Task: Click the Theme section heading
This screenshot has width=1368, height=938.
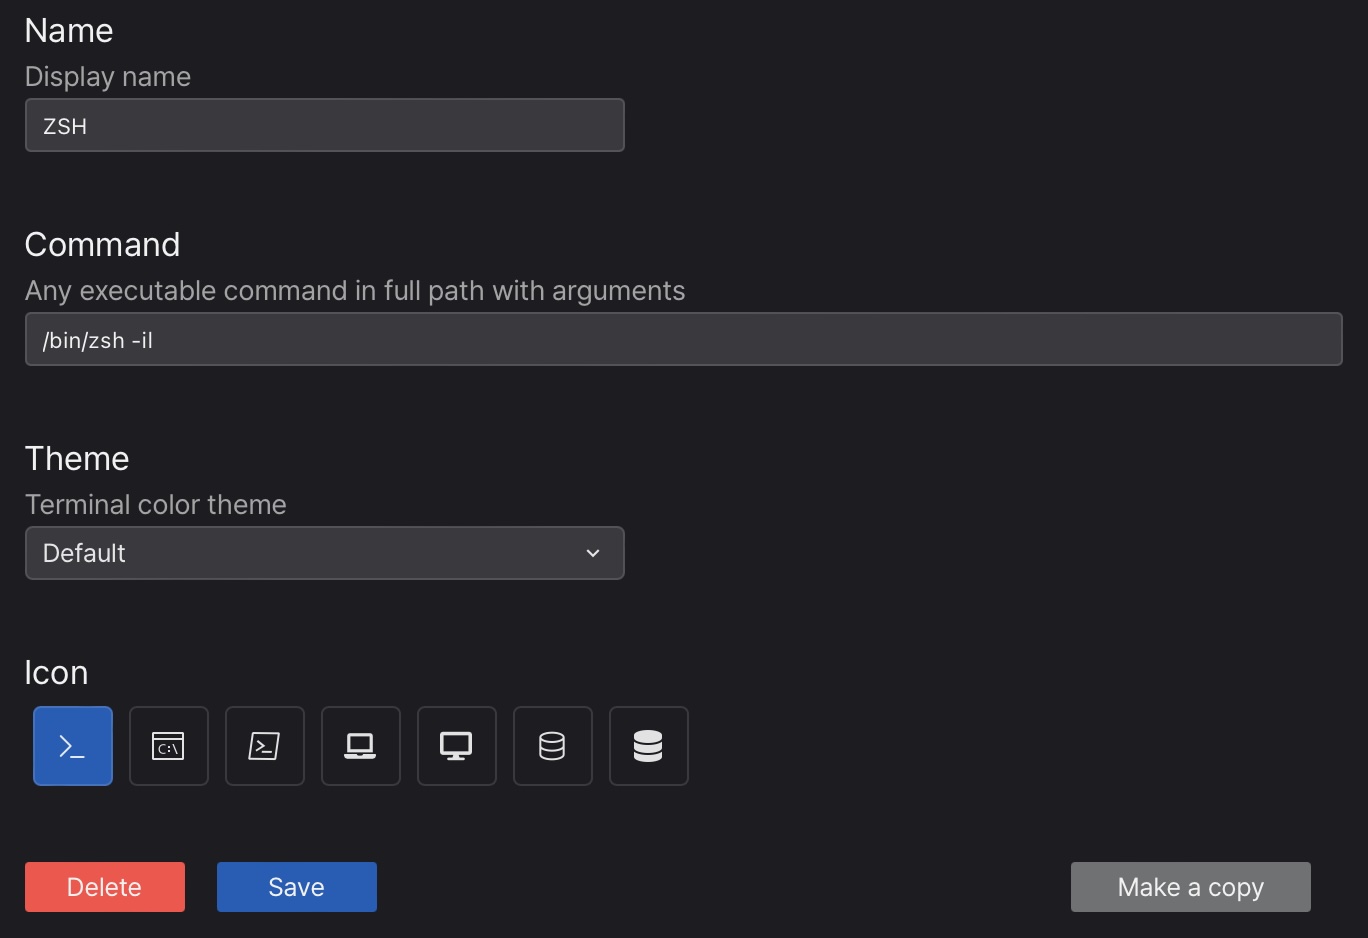Action: click(x=77, y=459)
